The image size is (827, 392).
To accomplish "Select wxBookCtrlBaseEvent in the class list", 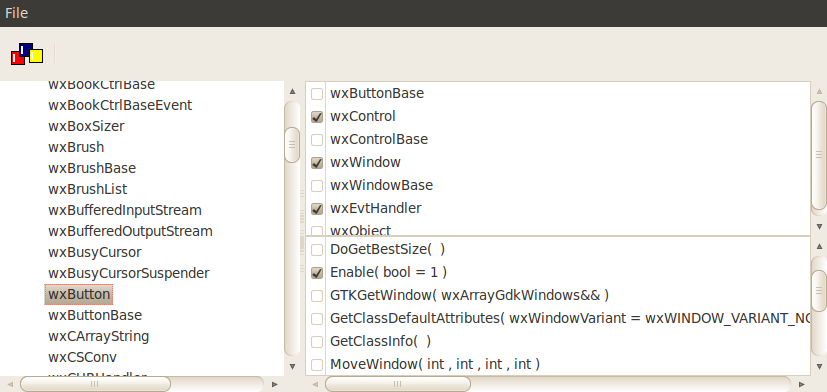I will click(x=120, y=105).
